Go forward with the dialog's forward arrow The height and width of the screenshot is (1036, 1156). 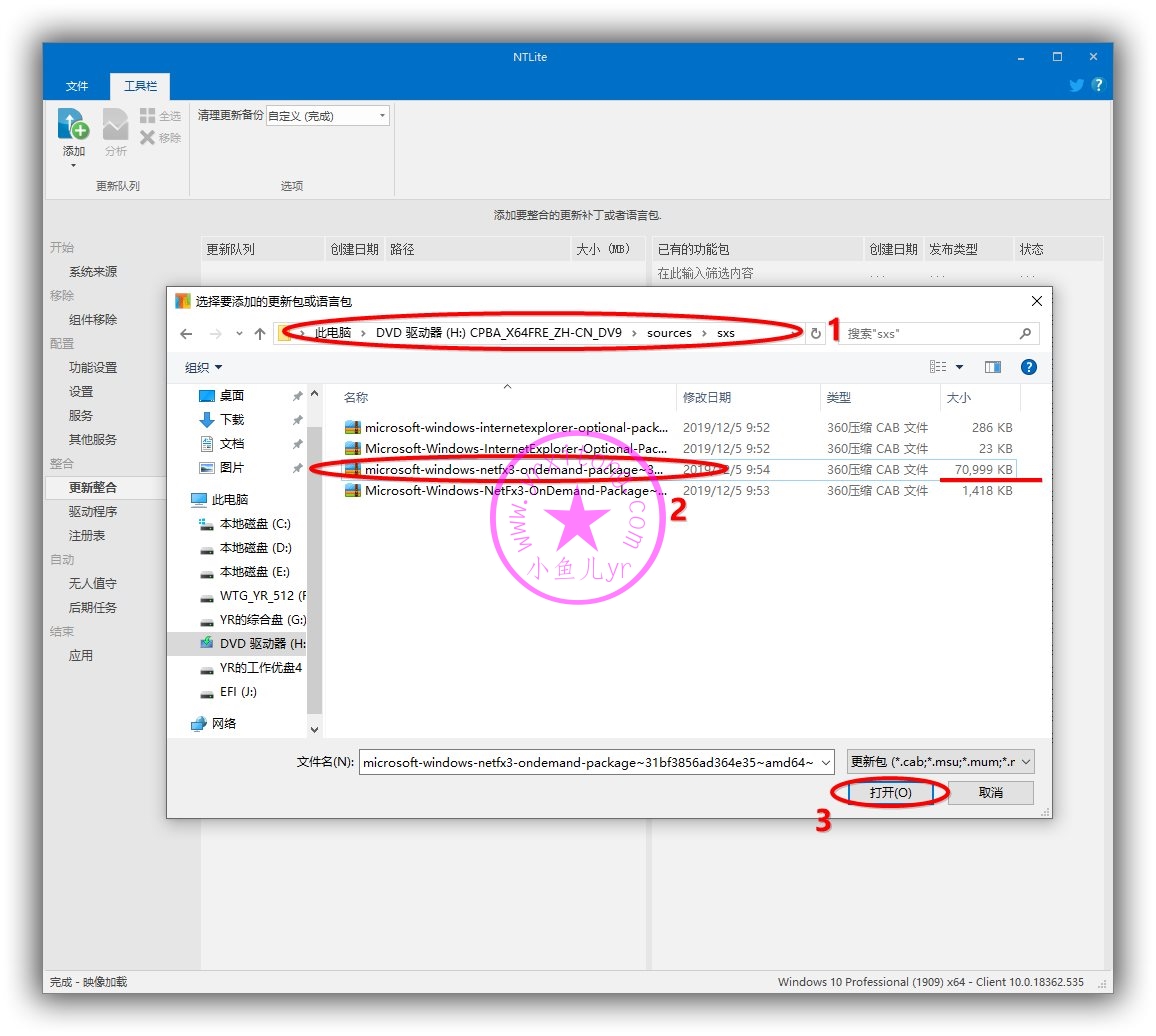(215, 334)
